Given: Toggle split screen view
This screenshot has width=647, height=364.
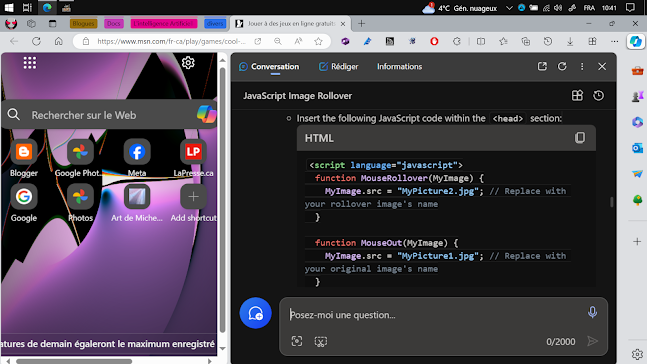Looking at the screenshot, I should click(481, 41).
